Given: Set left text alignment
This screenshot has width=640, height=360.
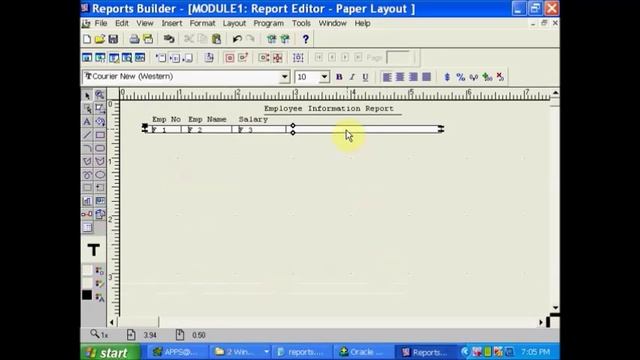Looking at the screenshot, I should pyautogui.click(x=387, y=77).
